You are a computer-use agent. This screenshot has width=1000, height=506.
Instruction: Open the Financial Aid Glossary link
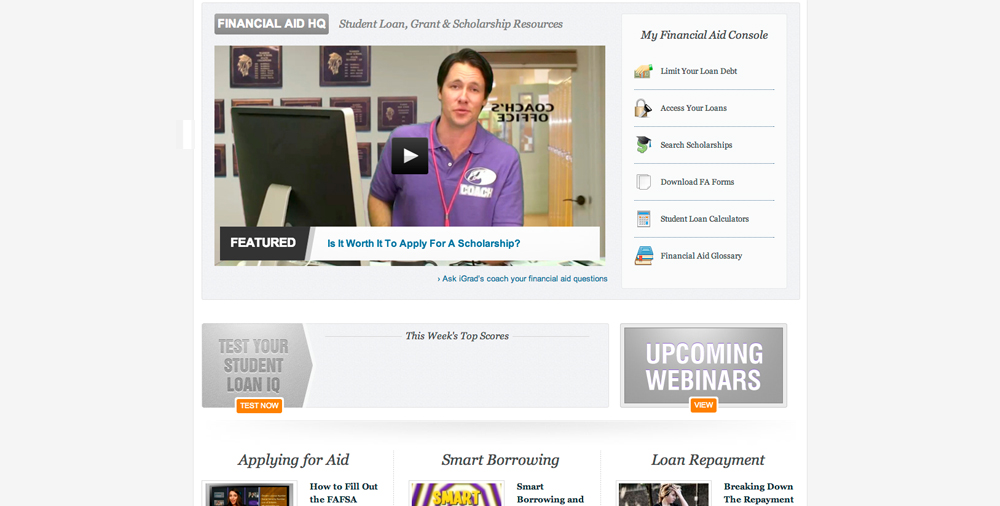point(701,256)
